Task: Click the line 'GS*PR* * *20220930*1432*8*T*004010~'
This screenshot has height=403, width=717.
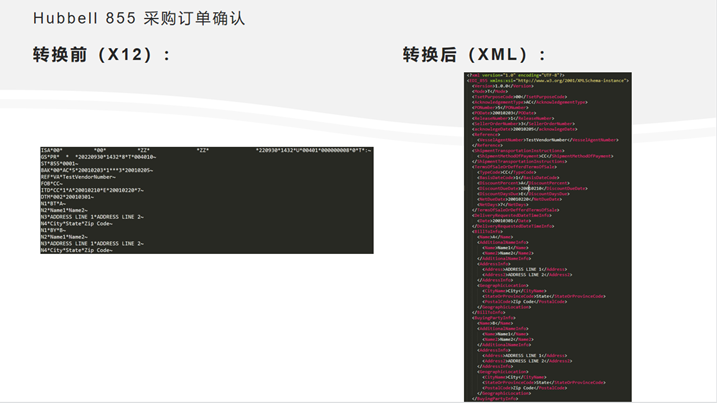Action: (98, 157)
